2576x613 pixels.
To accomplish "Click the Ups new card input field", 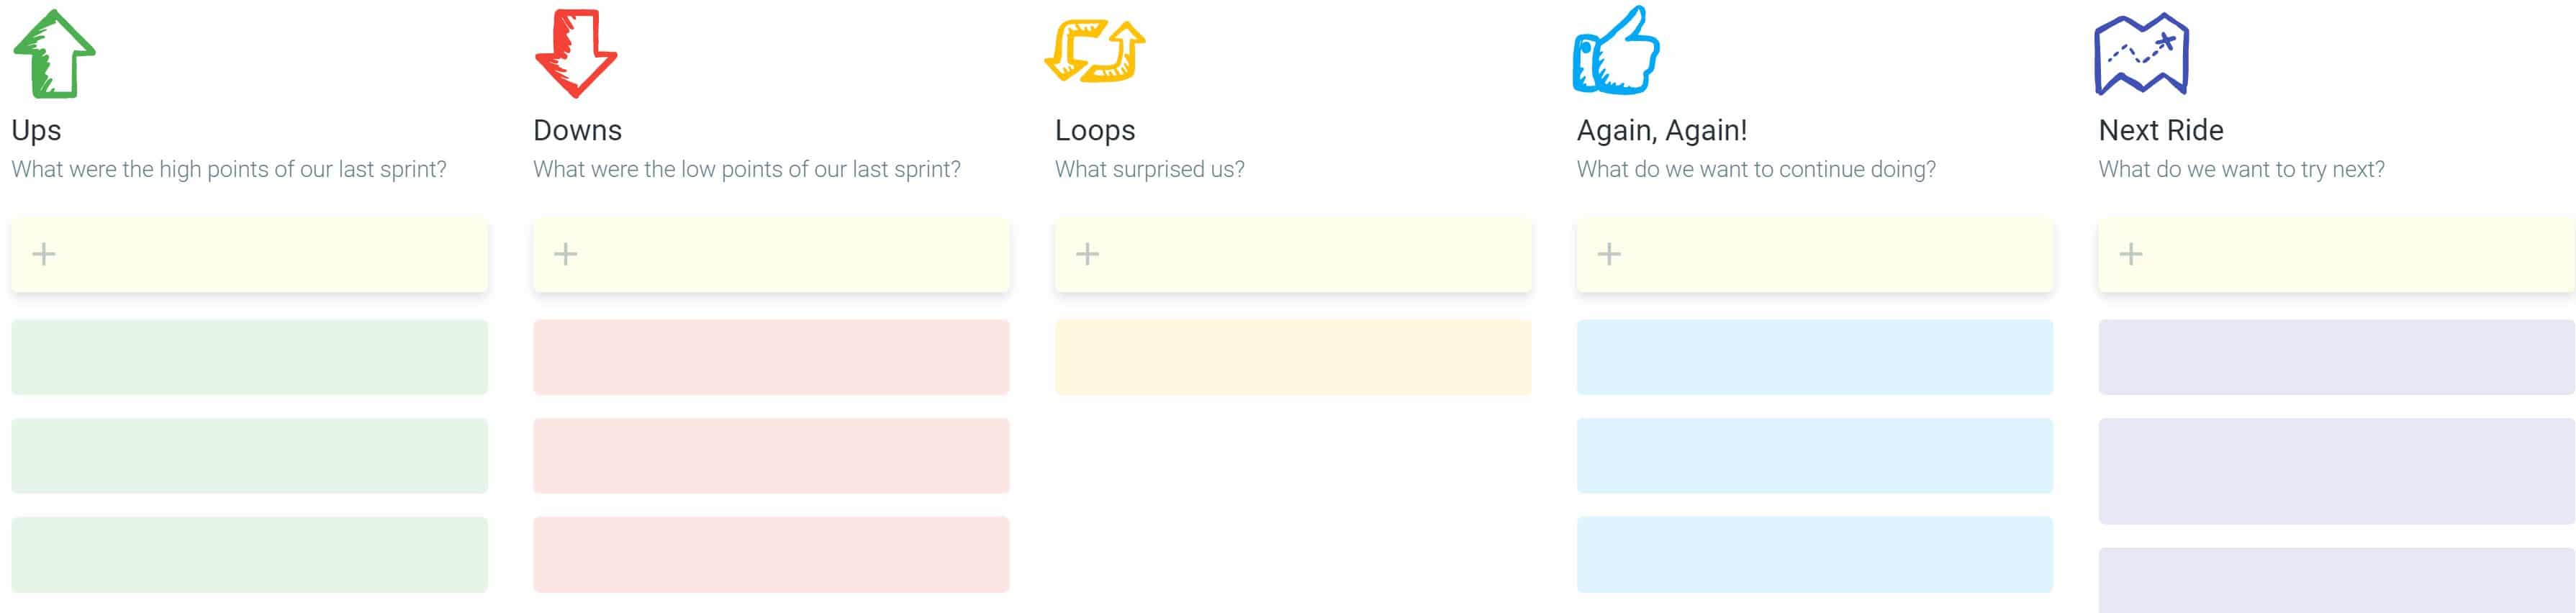I will [x=250, y=255].
